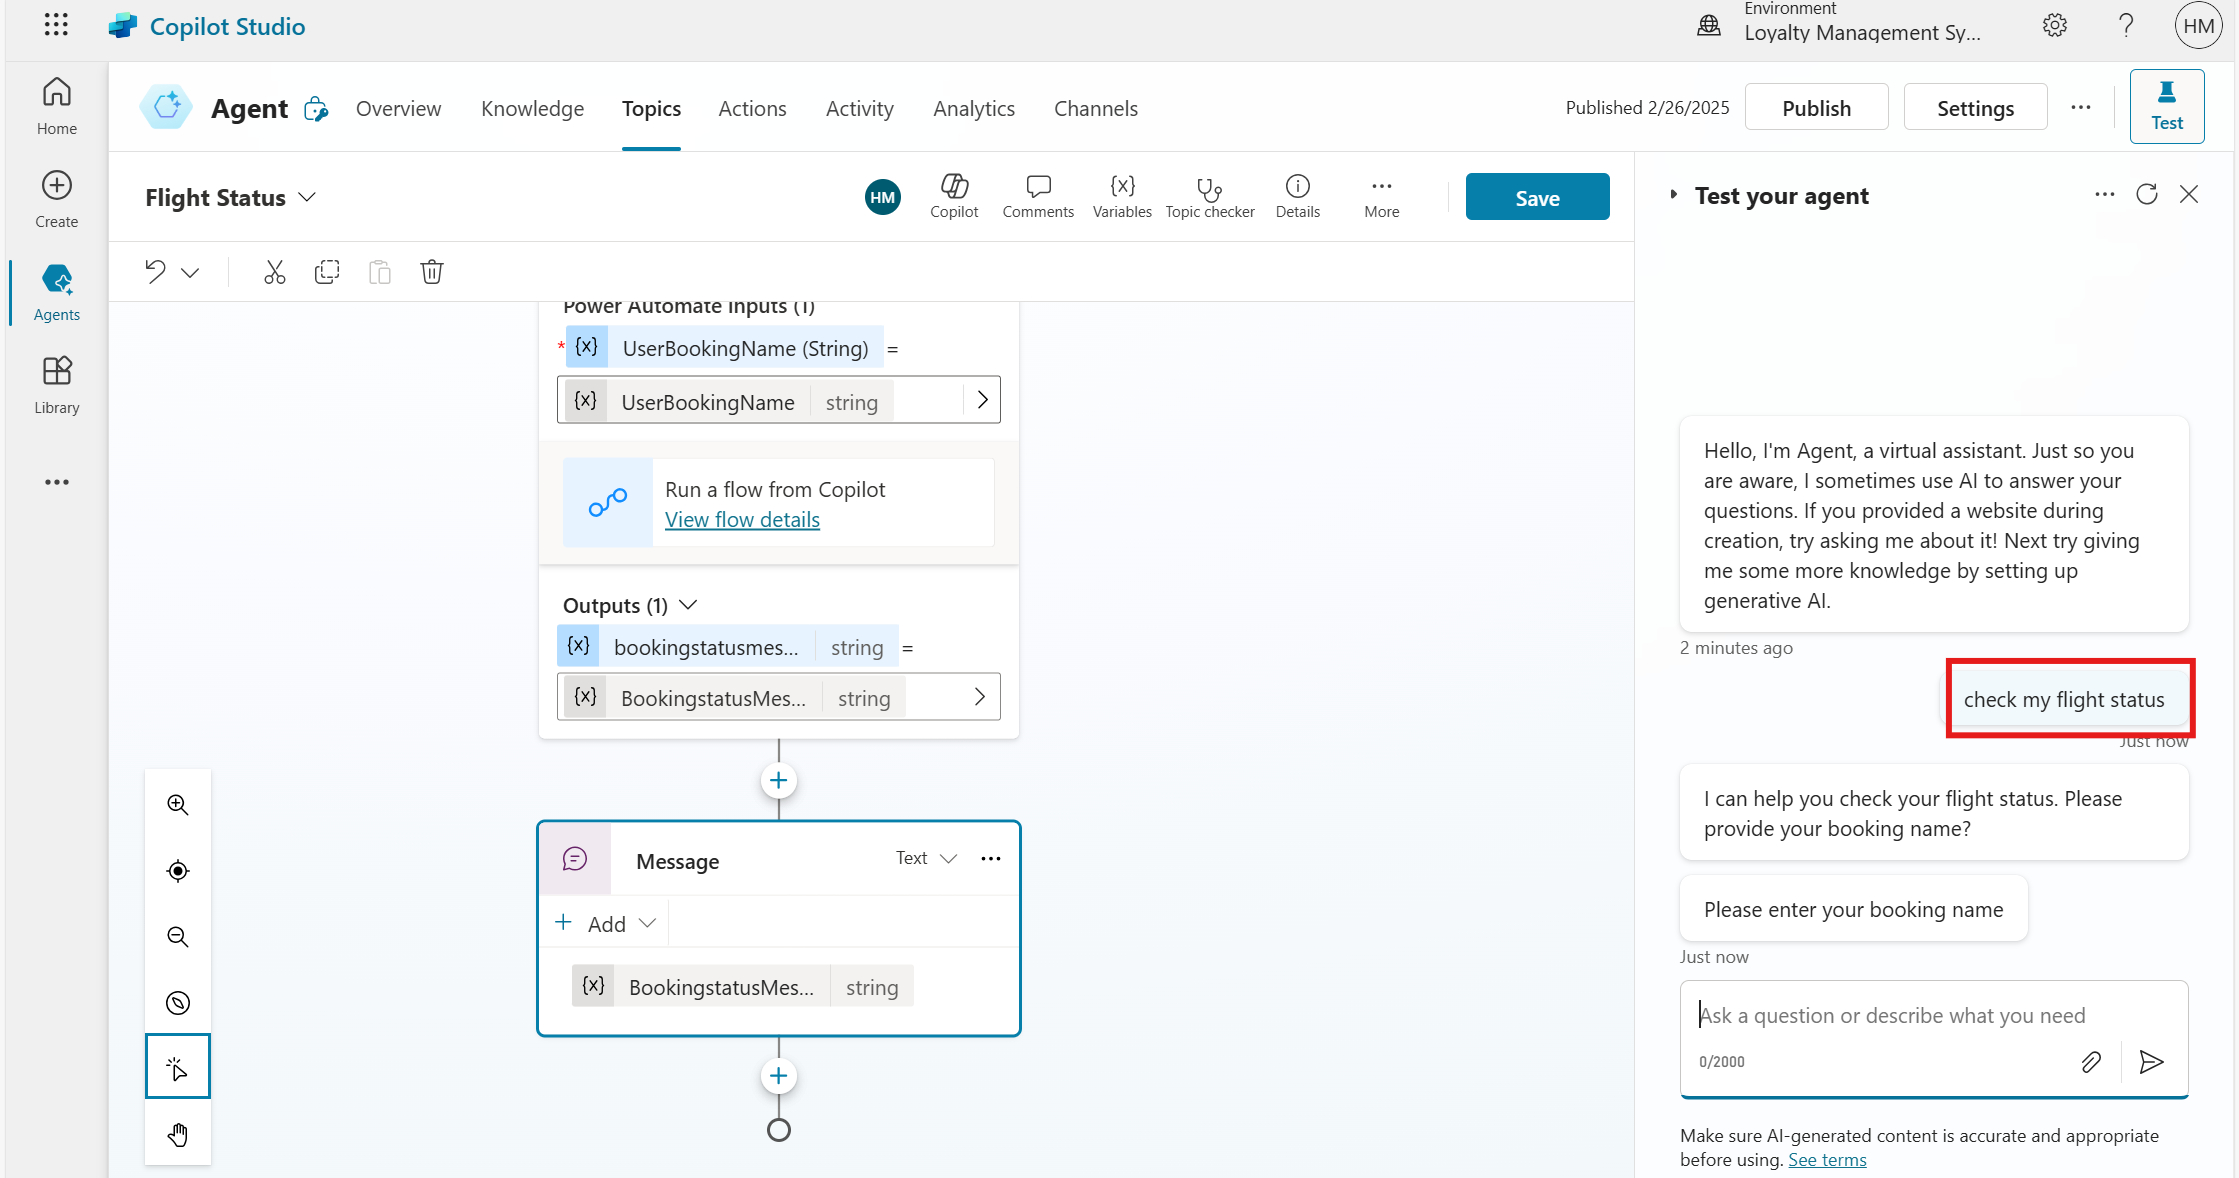Switch to the Knowledge tab
Screen dimensions: 2239x1178
coord(532,108)
